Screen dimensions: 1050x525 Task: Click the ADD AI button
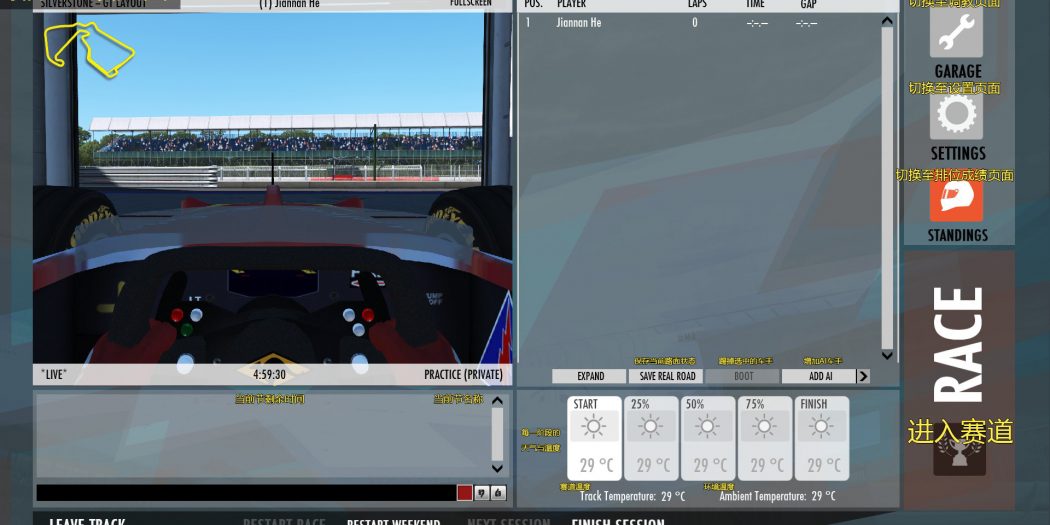tap(820, 376)
